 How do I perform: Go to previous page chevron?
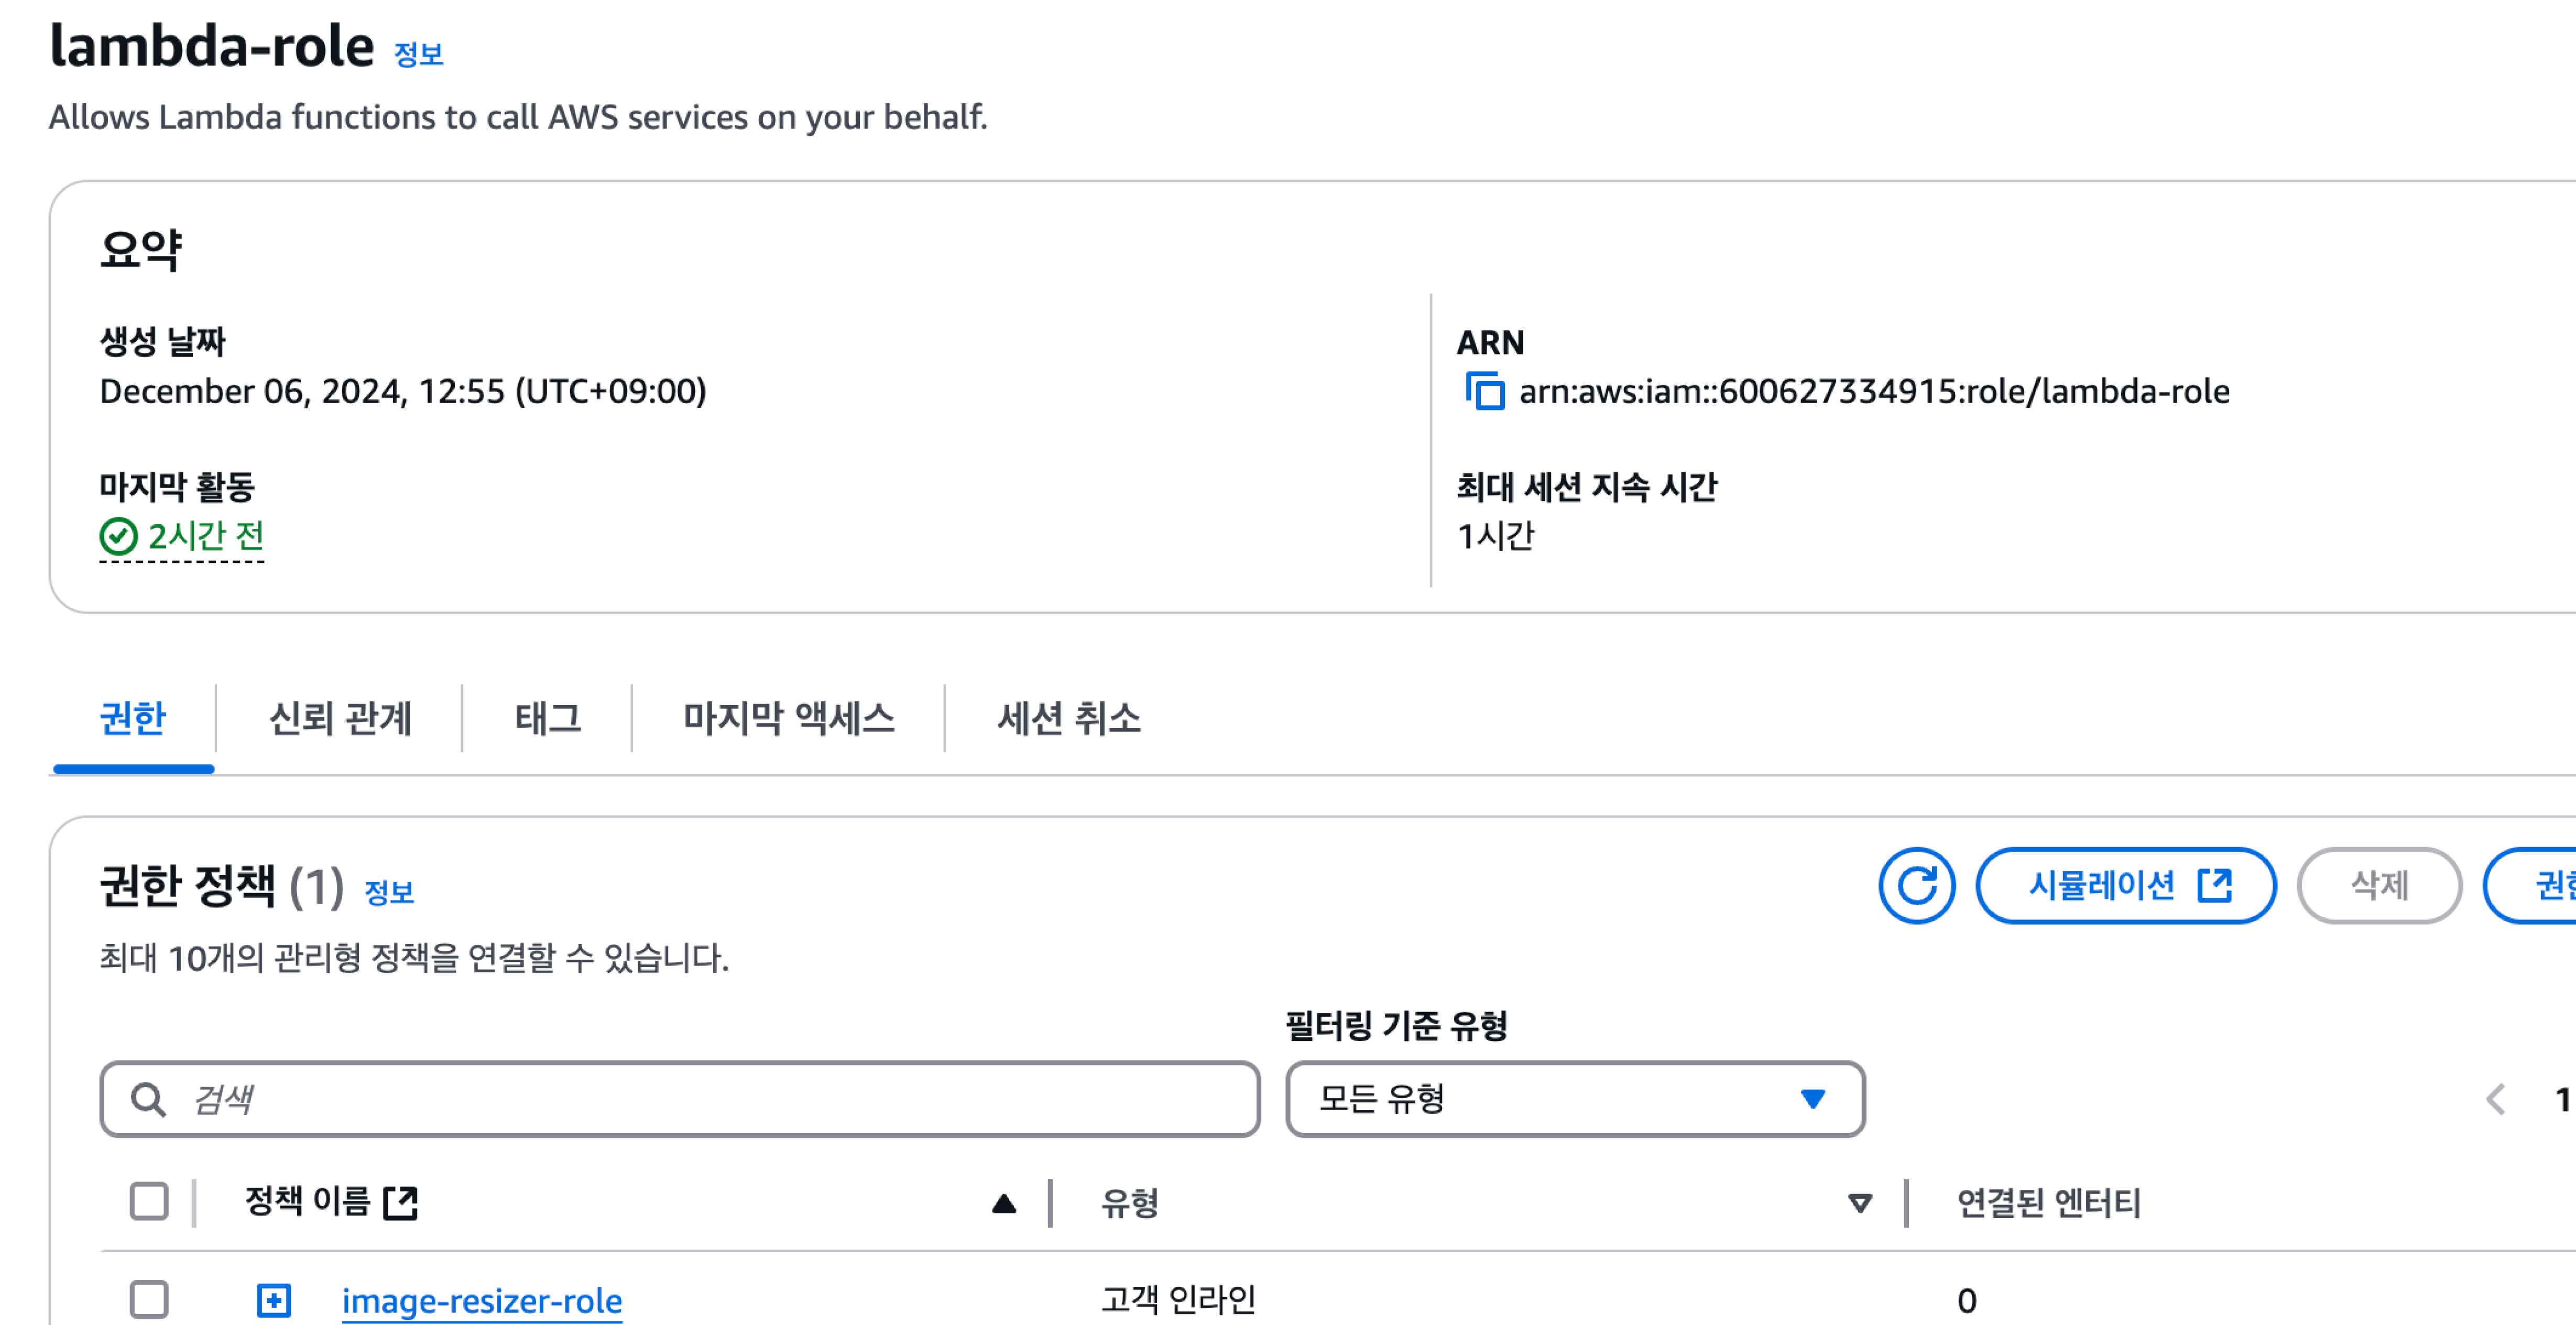point(2495,1099)
